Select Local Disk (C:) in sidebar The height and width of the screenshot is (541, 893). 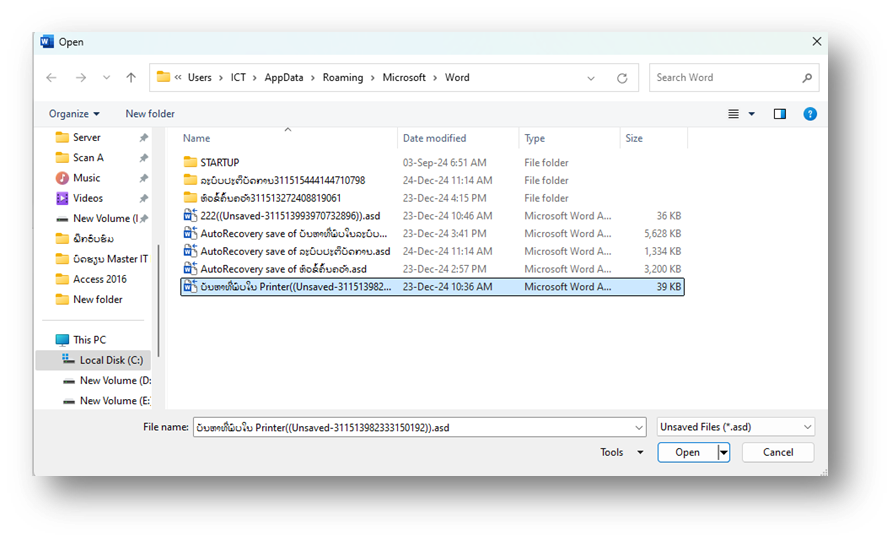tap(111, 360)
